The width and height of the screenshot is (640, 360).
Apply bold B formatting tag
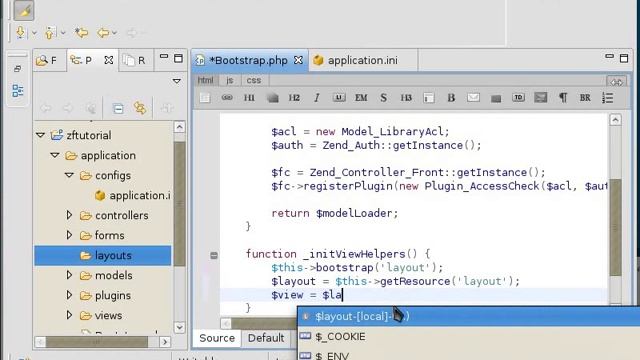tap(451, 98)
